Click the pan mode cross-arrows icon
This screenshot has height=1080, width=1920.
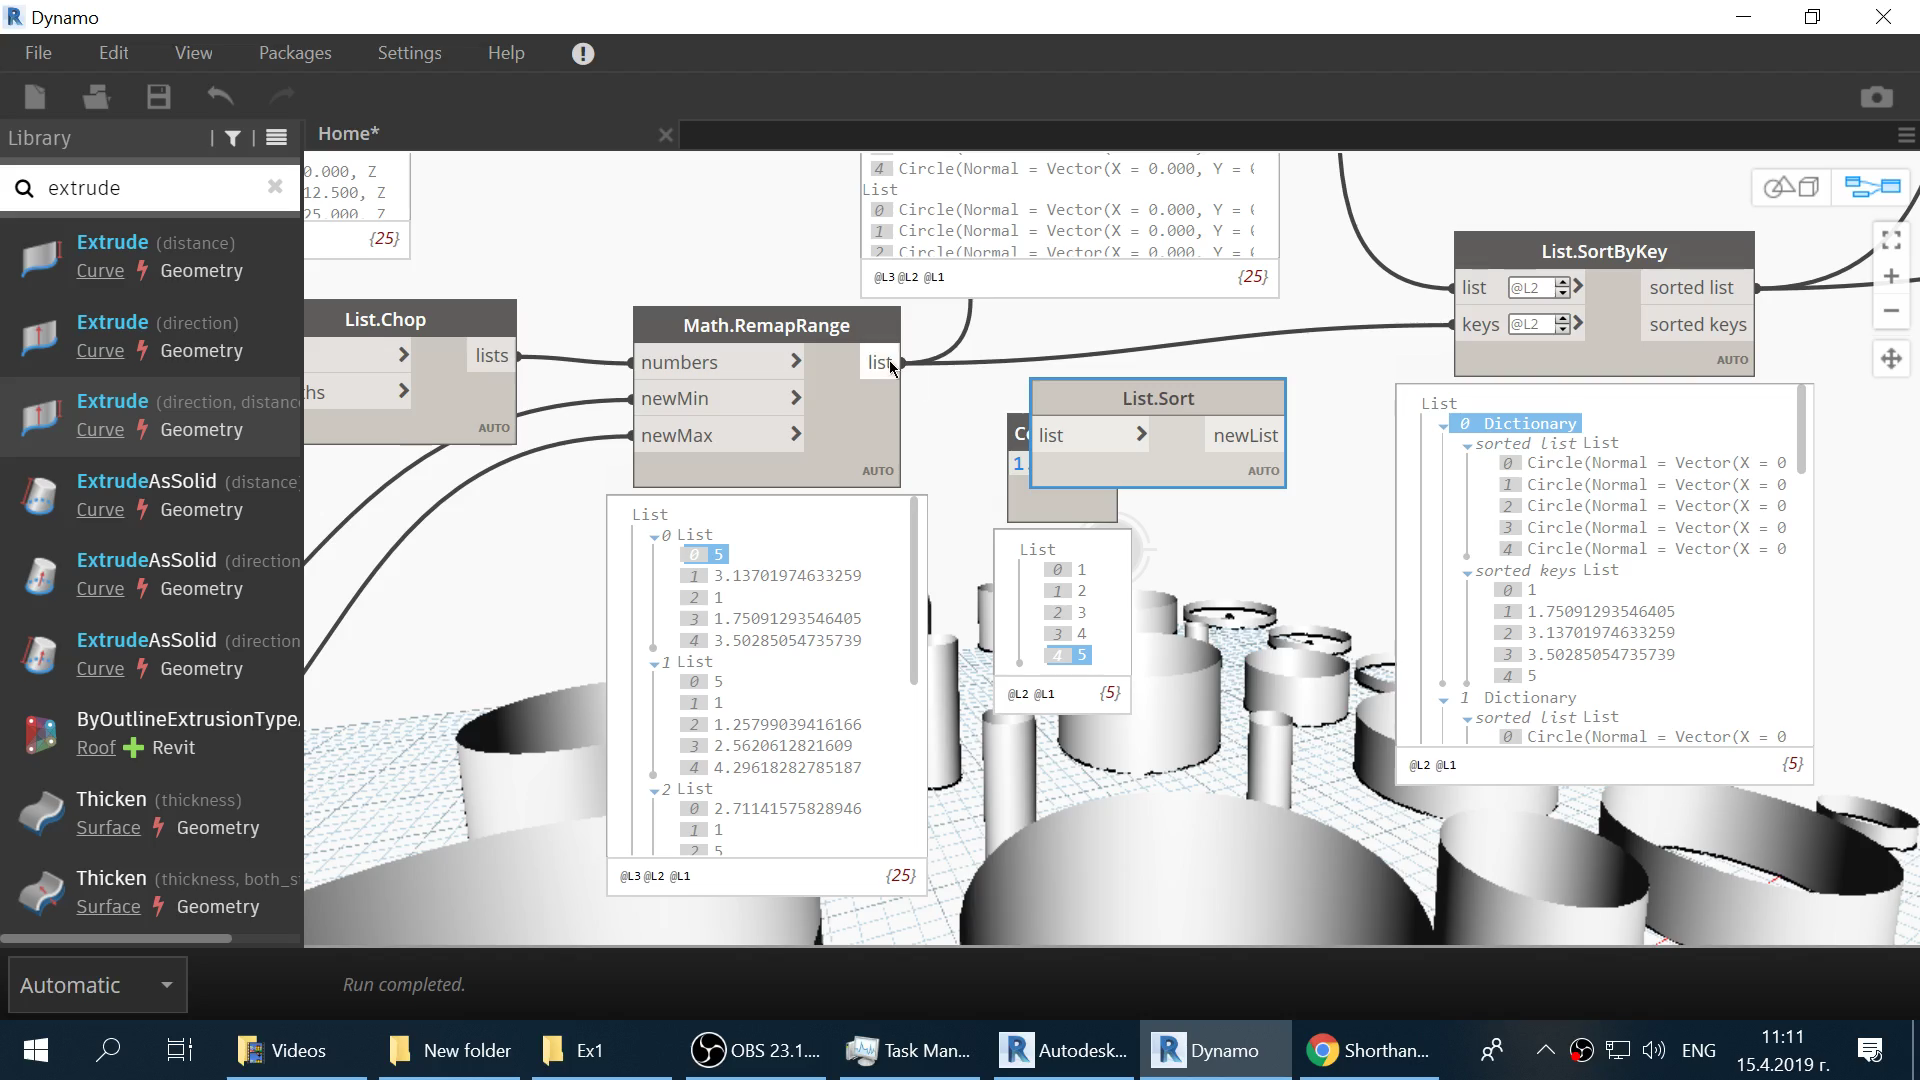pyautogui.click(x=1890, y=359)
